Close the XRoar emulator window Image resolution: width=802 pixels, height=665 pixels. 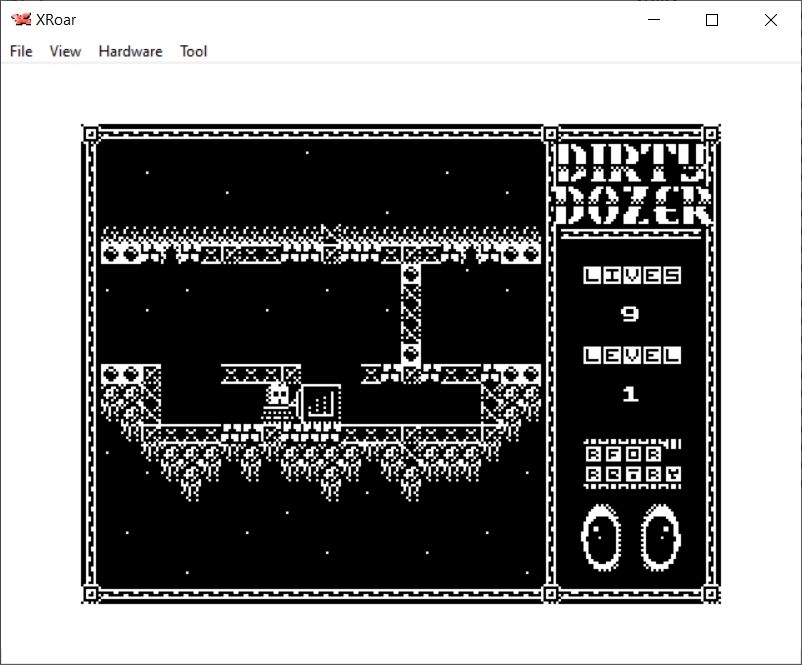pyautogui.click(x=770, y=20)
